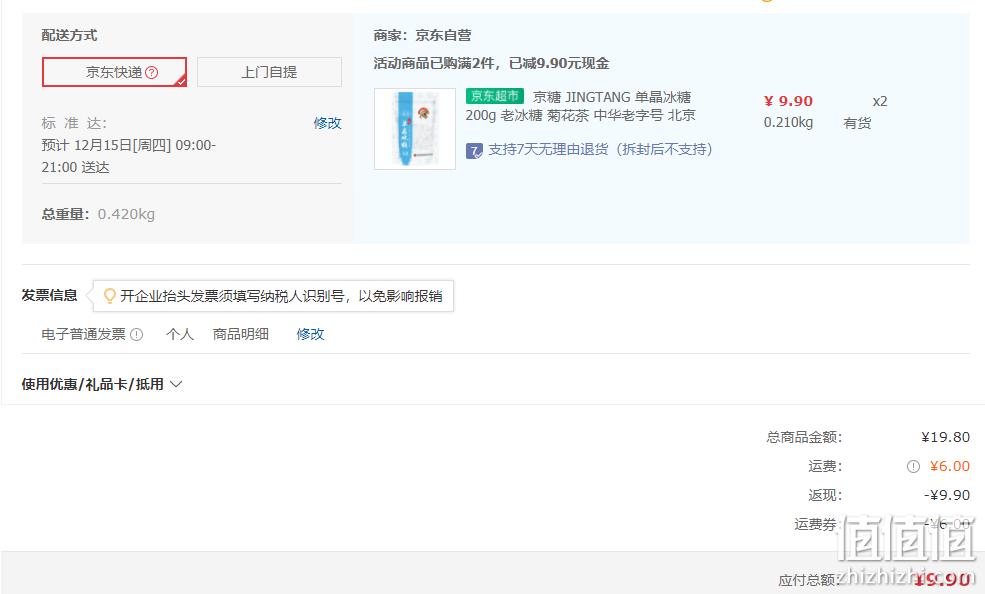Click the info icon beside 运费 ¥6.00
The image size is (985, 594).
coord(913,467)
